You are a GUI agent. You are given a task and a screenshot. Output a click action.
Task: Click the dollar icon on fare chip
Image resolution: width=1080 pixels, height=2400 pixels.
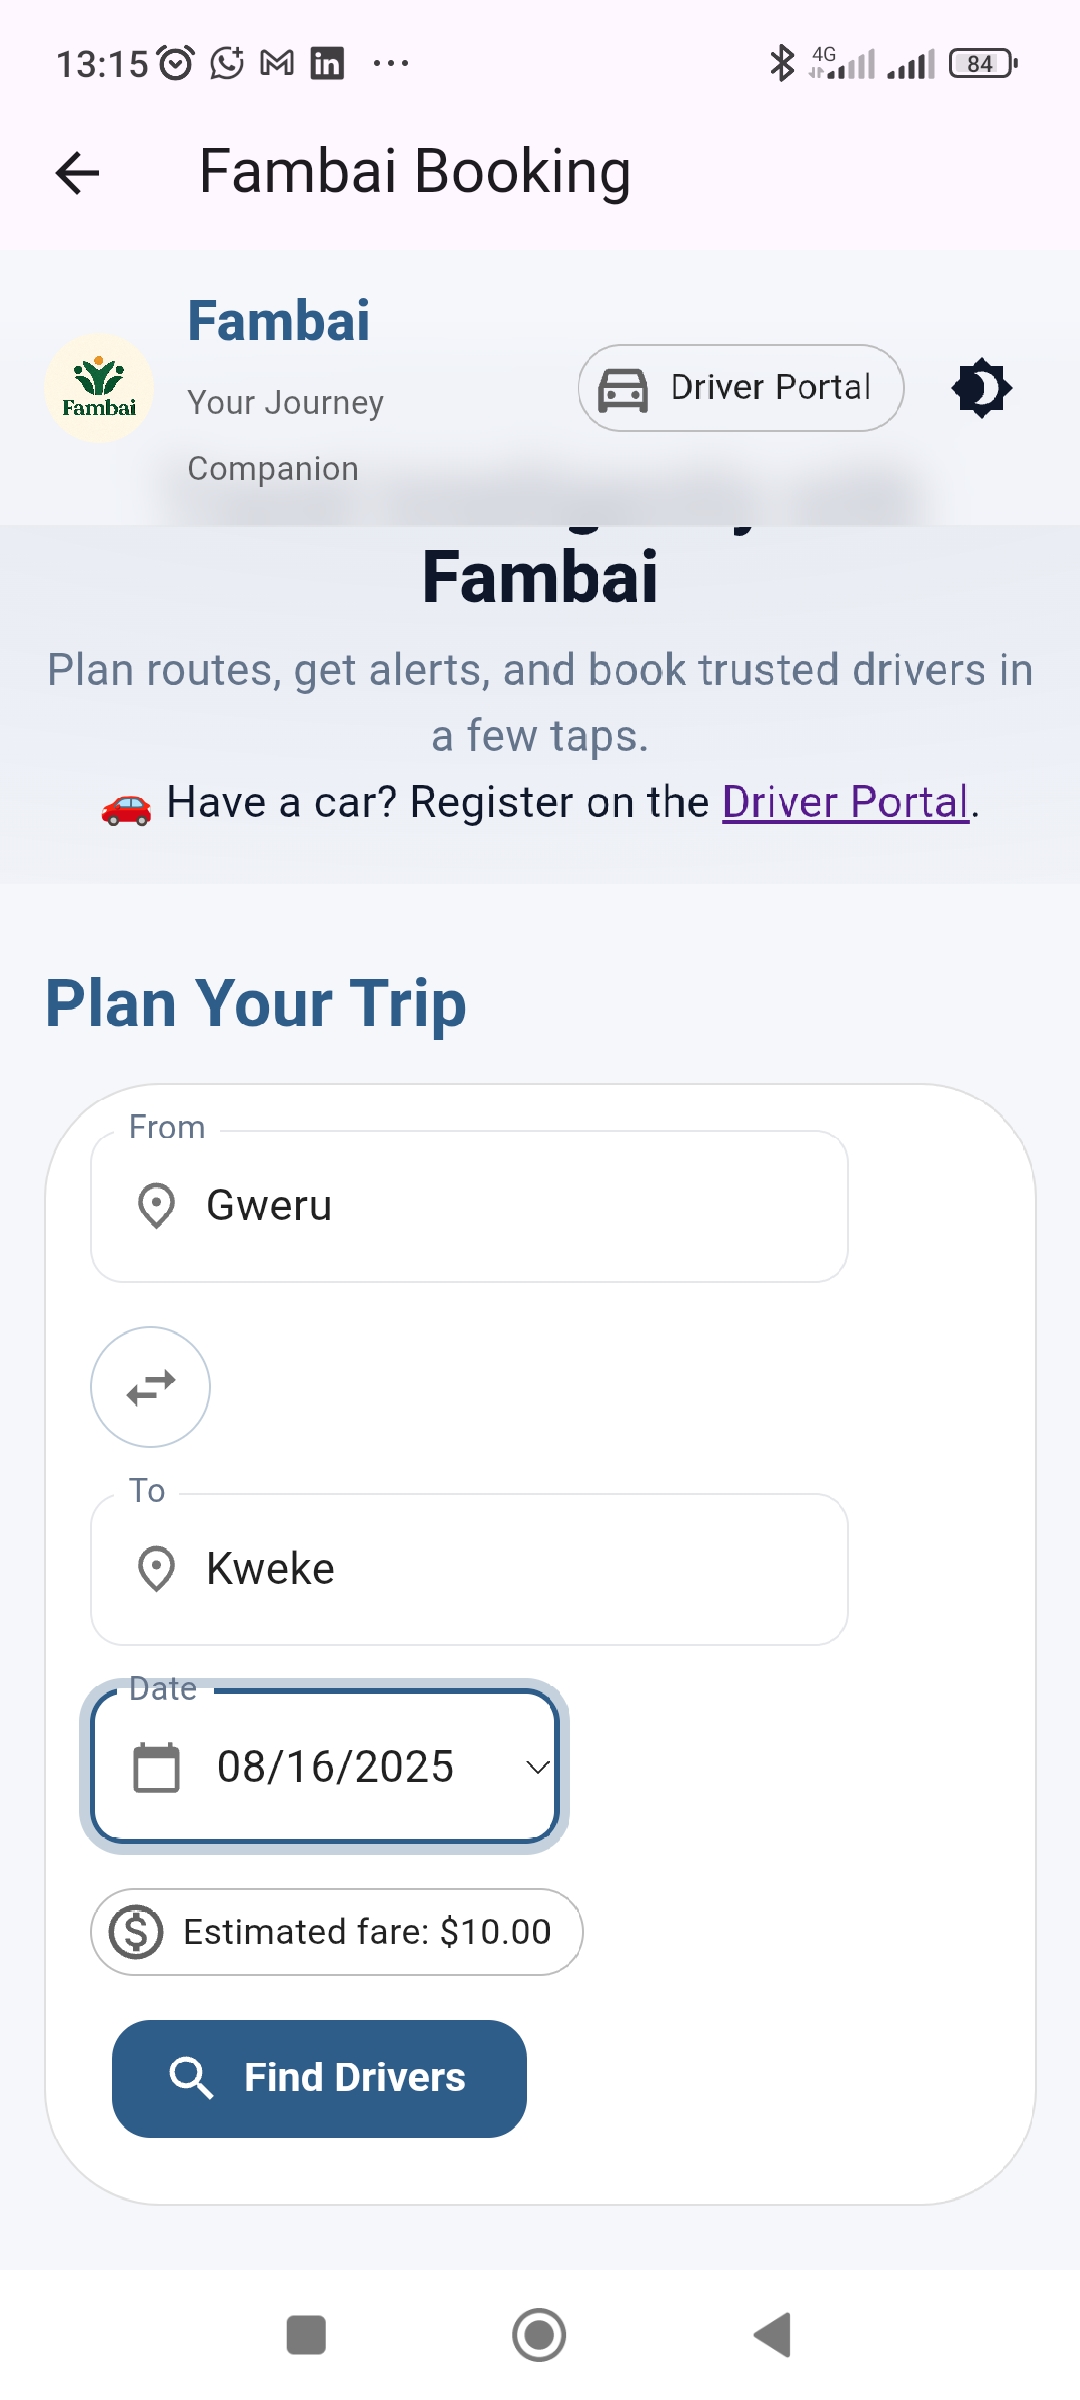click(136, 1932)
